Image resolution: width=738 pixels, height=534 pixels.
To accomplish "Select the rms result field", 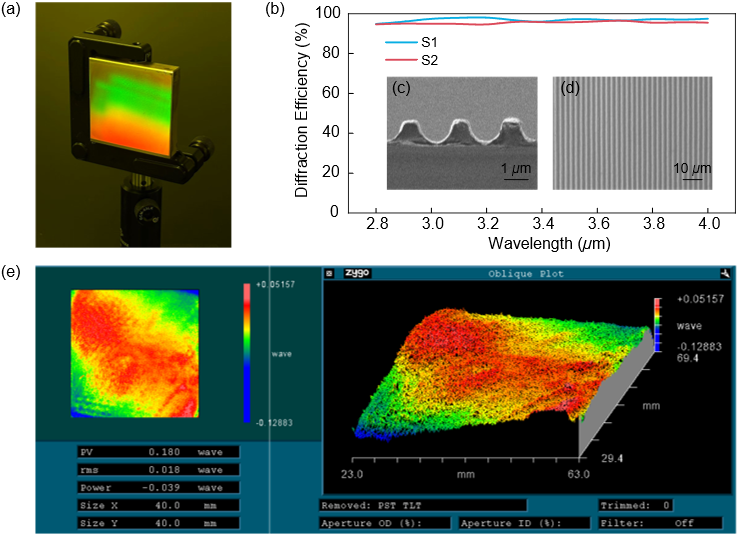I will [x=158, y=470].
